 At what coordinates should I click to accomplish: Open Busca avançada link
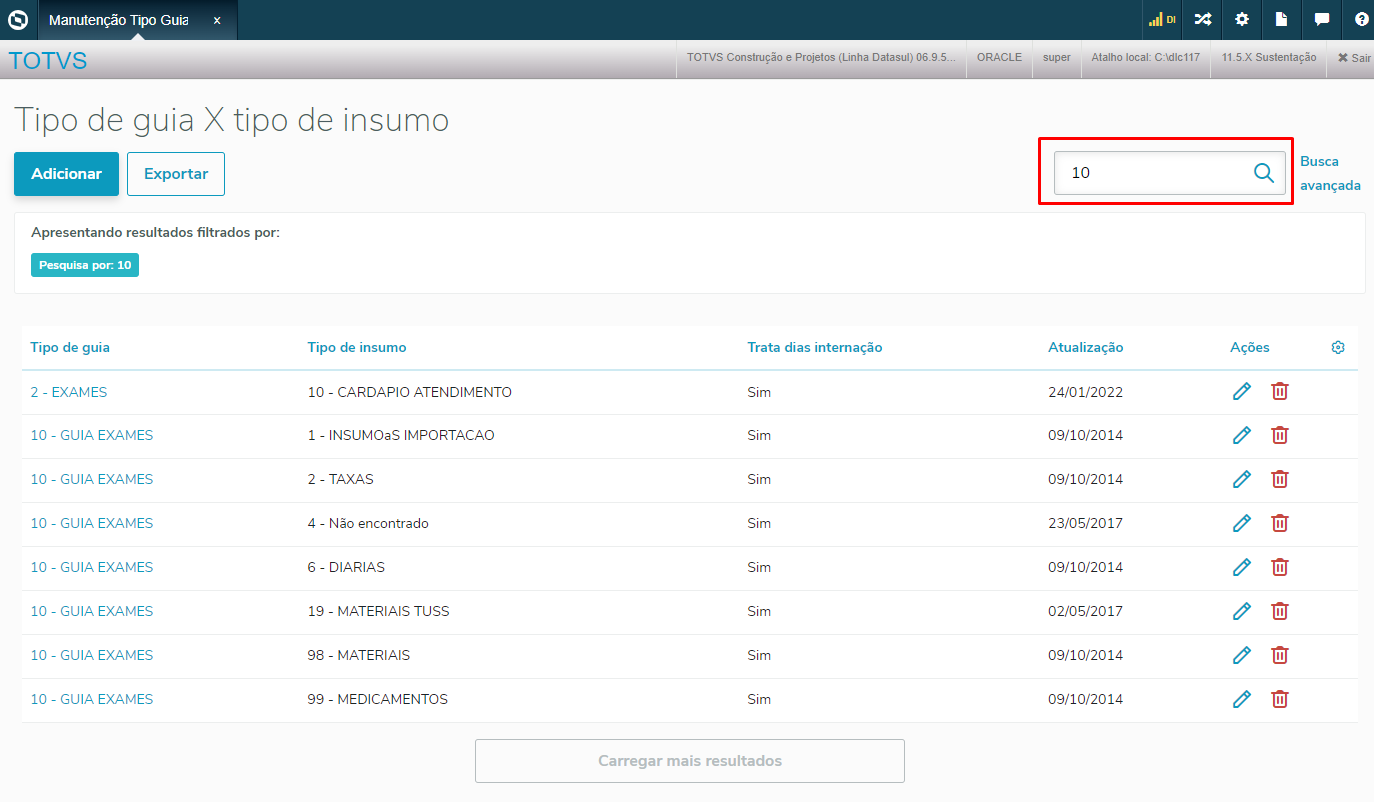pyautogui.click(x=1330, y=173)
